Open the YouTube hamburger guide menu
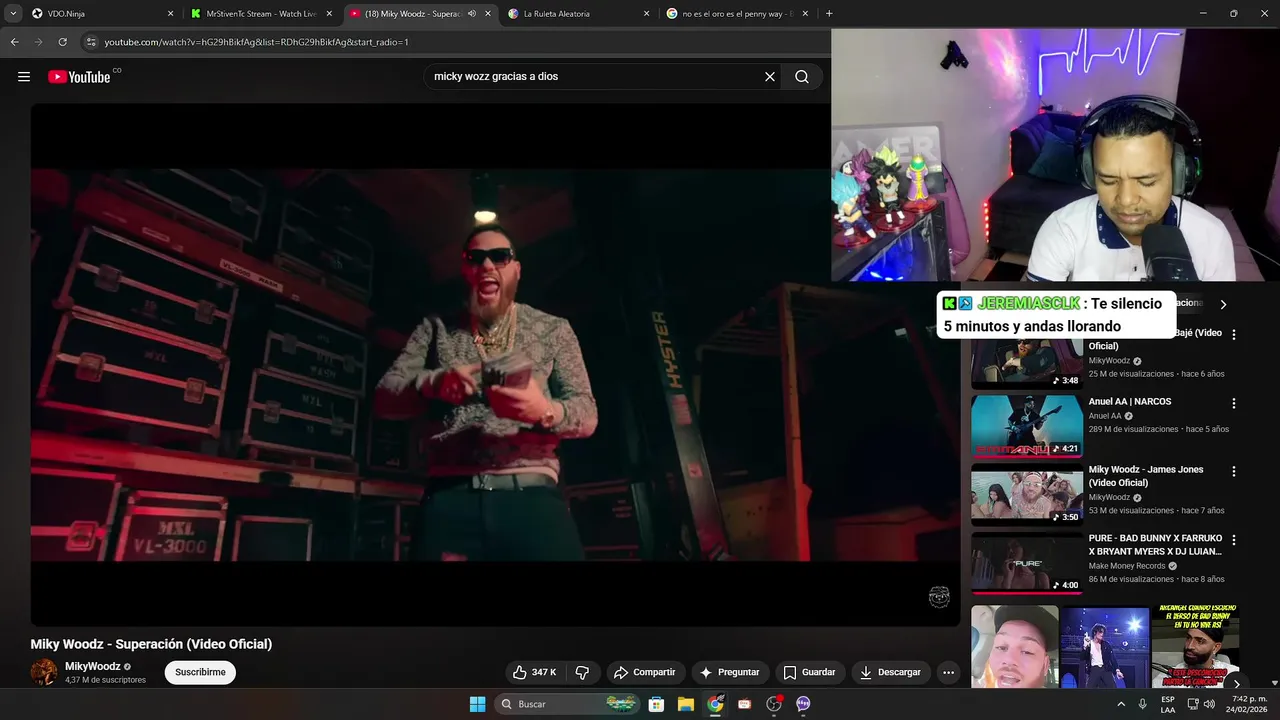The width and height of the screenshot is (1280, 720). 24,77
